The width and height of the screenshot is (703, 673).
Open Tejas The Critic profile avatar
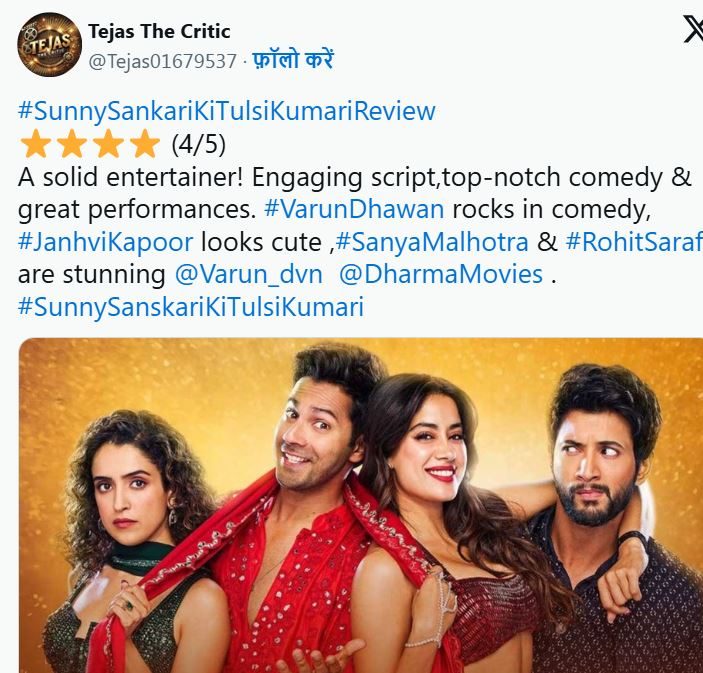(x=49, y=44)
